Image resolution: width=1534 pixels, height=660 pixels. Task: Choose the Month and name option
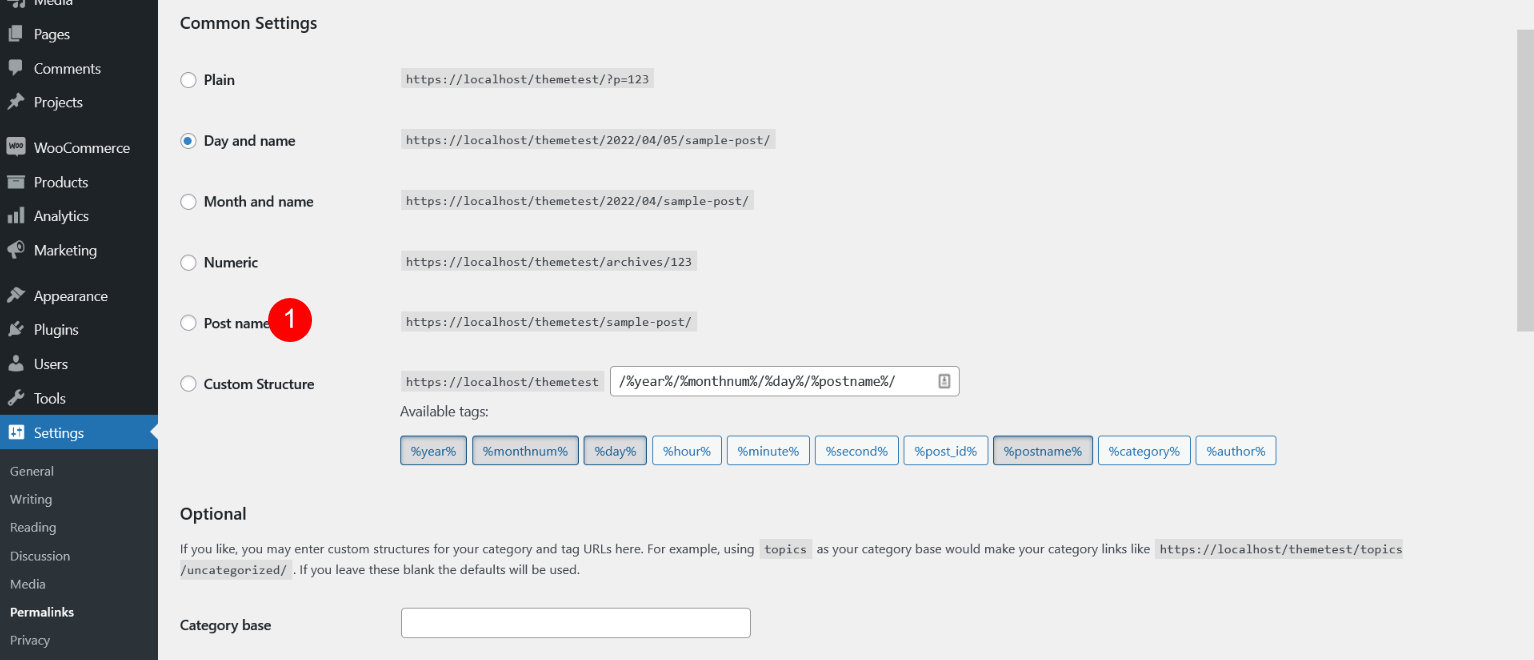pos(188,202)
